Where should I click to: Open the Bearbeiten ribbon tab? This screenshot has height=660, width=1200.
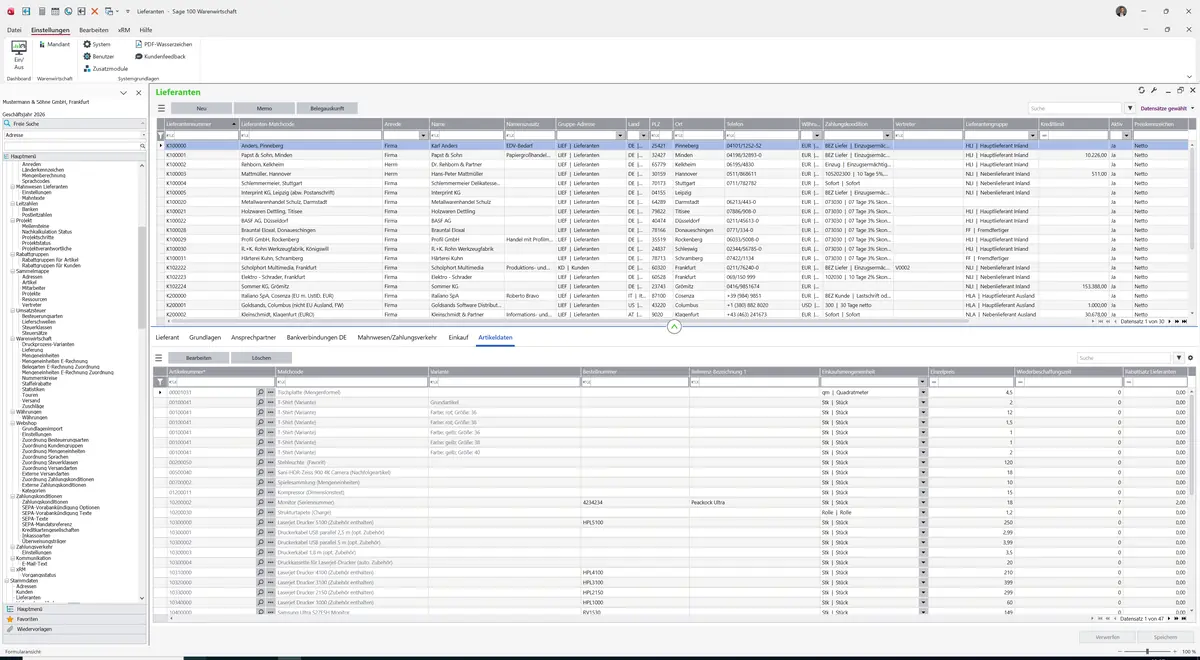94,30
